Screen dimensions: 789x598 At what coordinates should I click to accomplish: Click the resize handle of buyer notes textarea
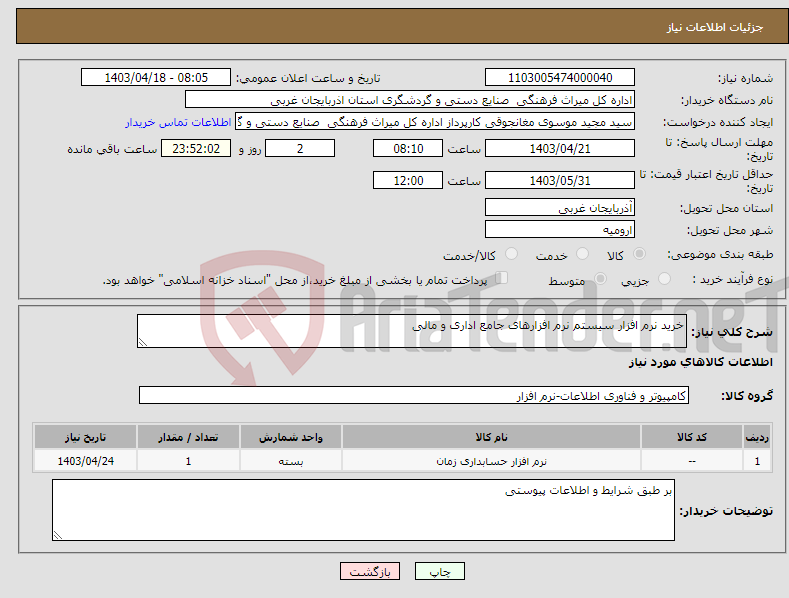[58, 535]
